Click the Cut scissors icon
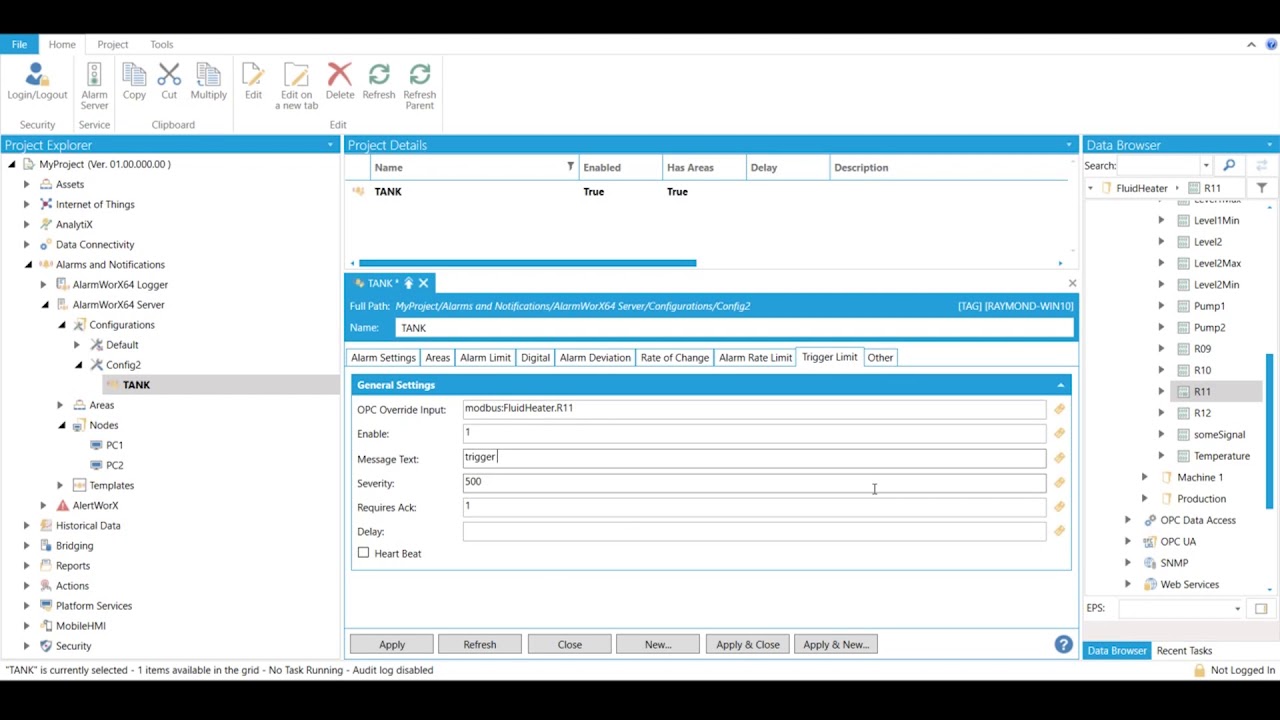This screenshot has height=720, width=1280. [x=169, y=82]
